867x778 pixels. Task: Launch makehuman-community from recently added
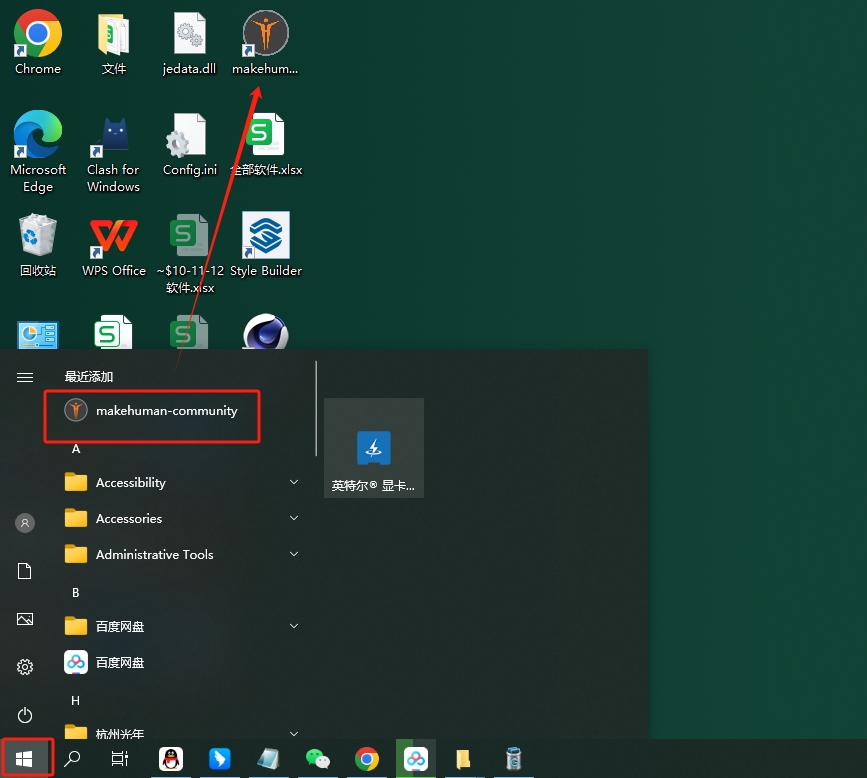[x=152, y=411]
